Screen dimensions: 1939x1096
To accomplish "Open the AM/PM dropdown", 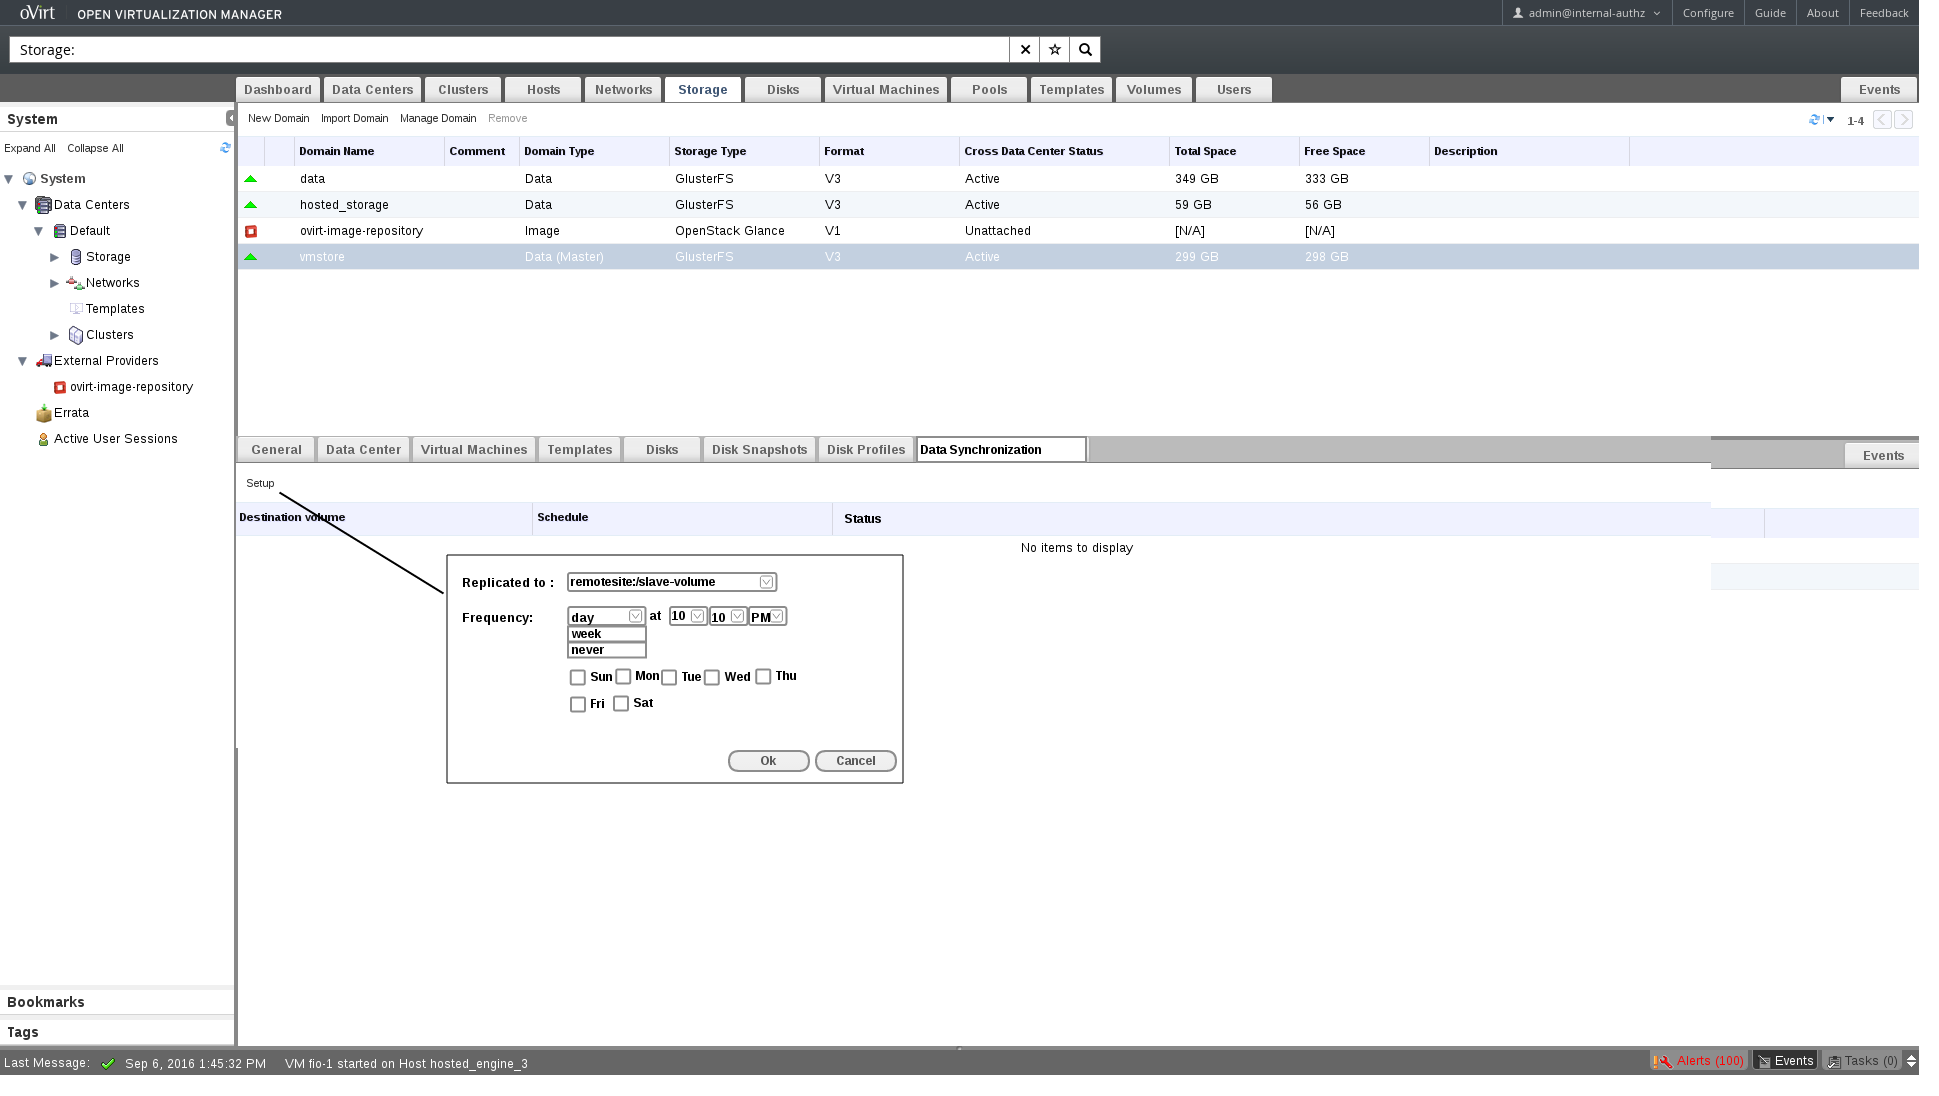I will [776, 617].
